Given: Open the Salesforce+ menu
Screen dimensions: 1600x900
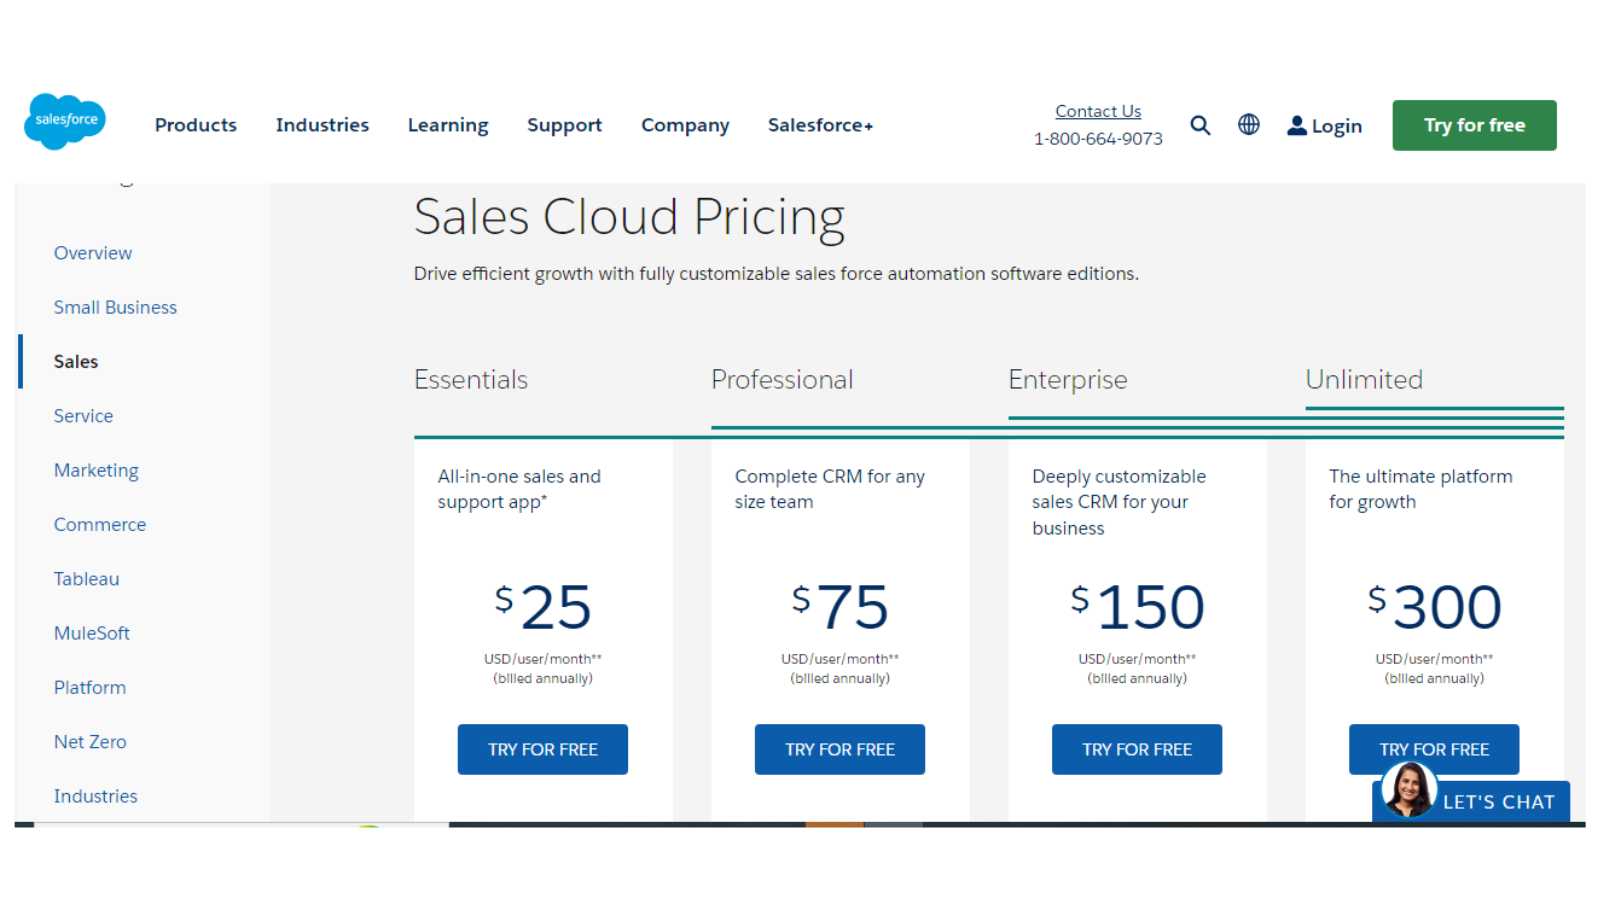Looking at the screenshot, I should coord(820,125).
